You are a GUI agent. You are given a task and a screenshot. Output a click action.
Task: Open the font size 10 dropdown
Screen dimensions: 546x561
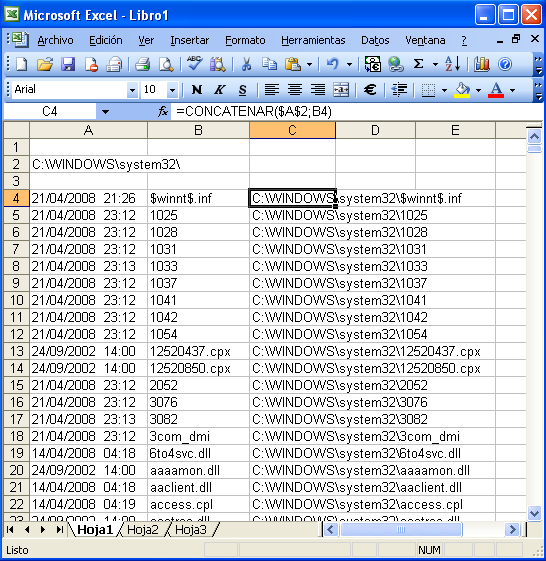[172, 90]
